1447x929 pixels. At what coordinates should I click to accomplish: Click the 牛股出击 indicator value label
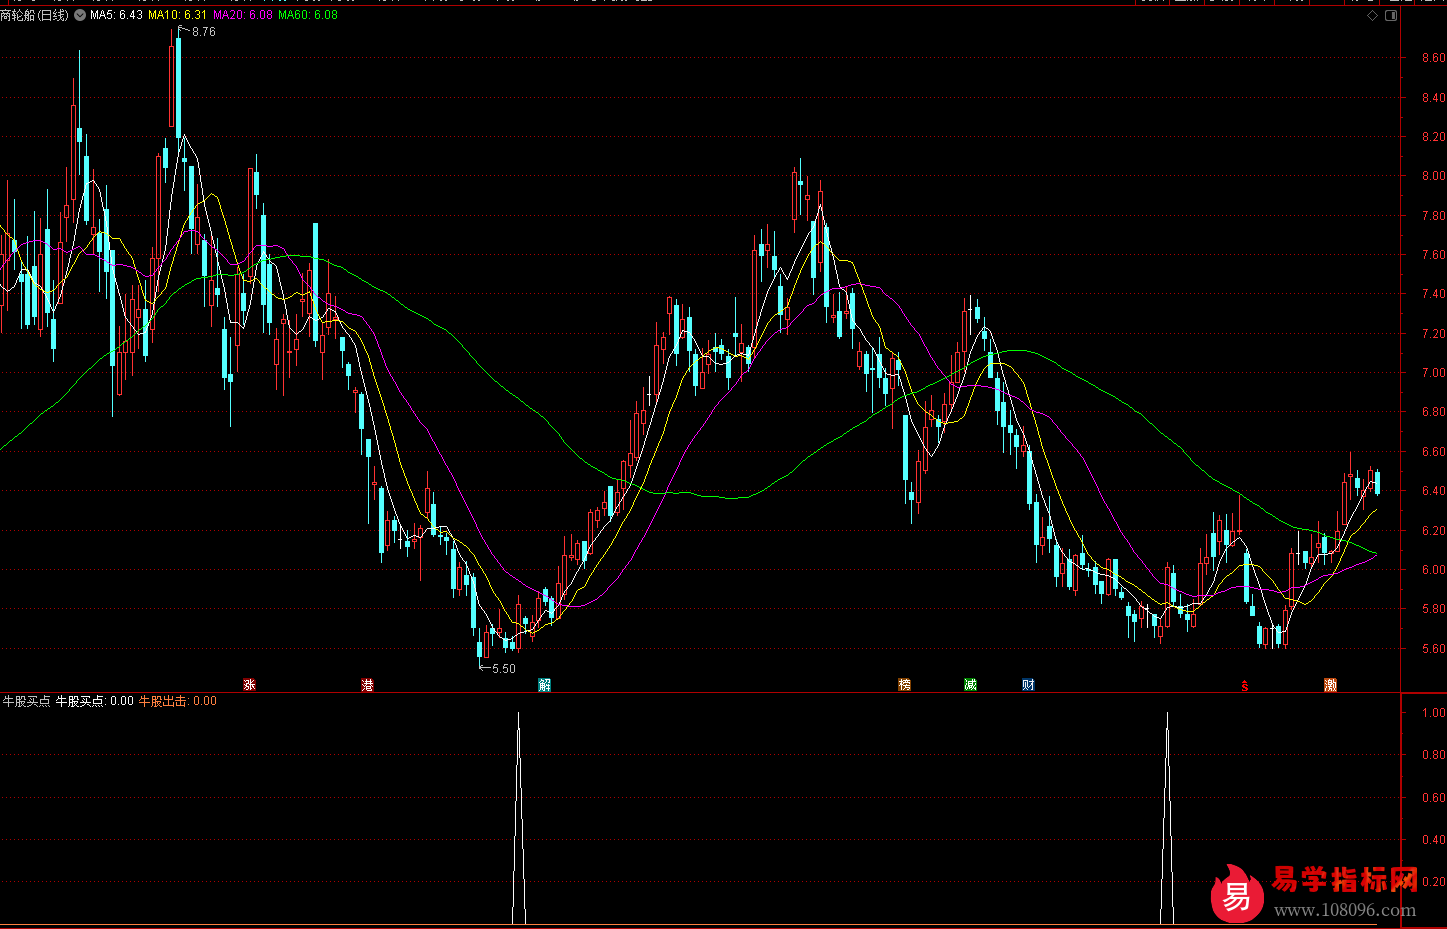(177, 701)
